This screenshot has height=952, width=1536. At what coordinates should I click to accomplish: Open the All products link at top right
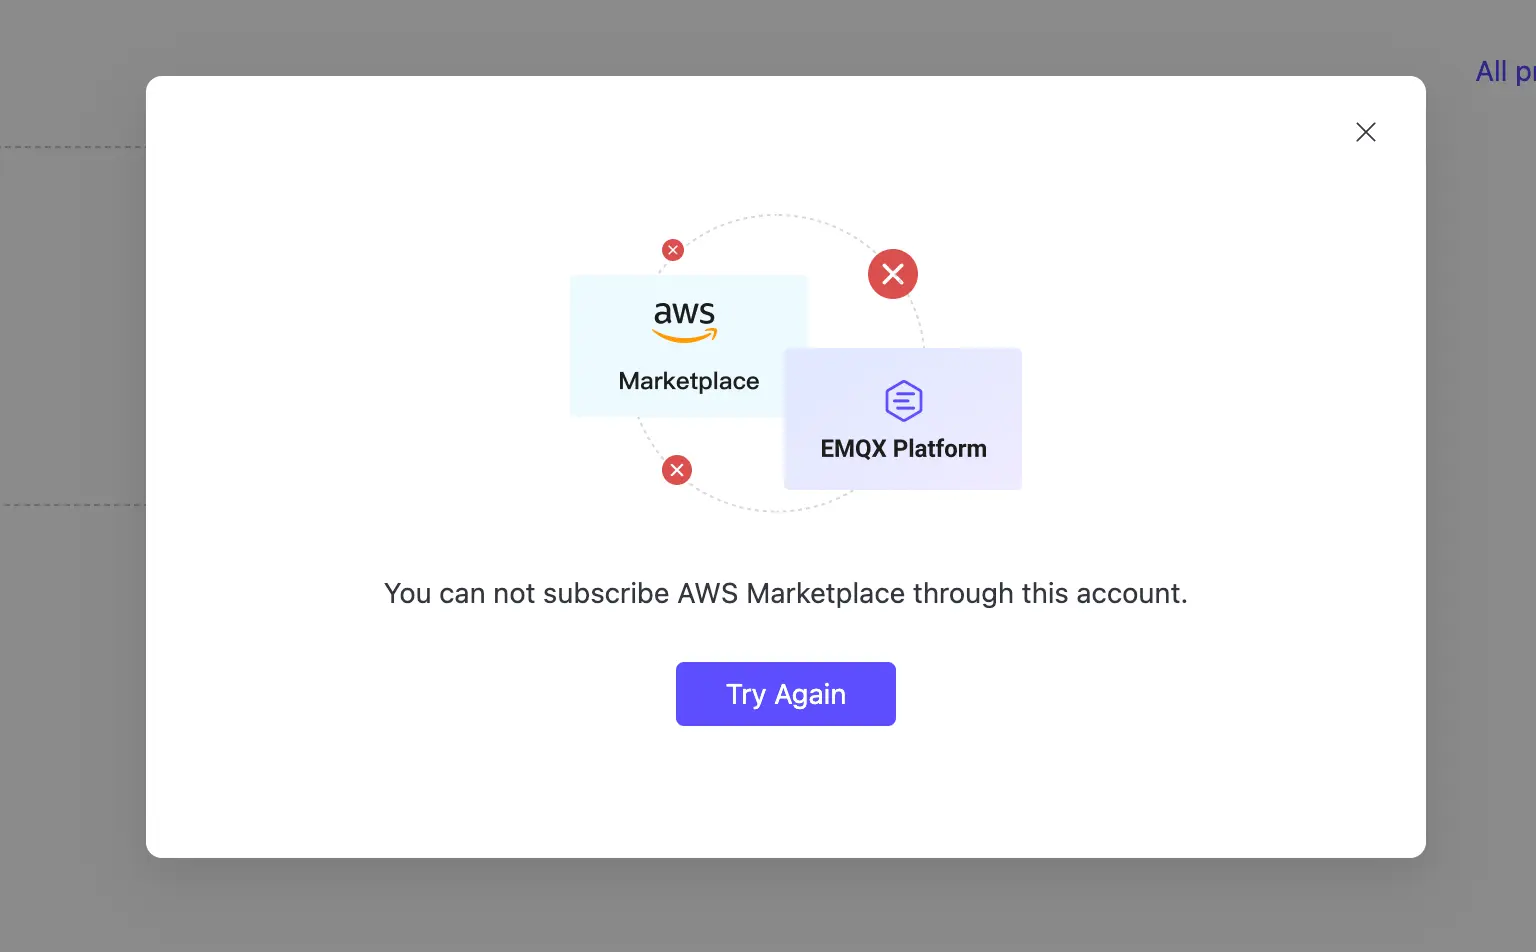1503,71
